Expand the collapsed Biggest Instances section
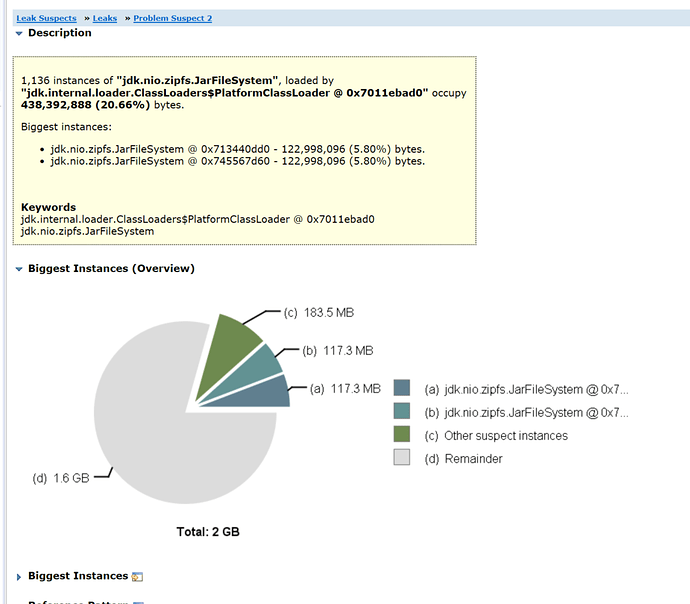This screenshot has height=604, width=690. (19, 577)
